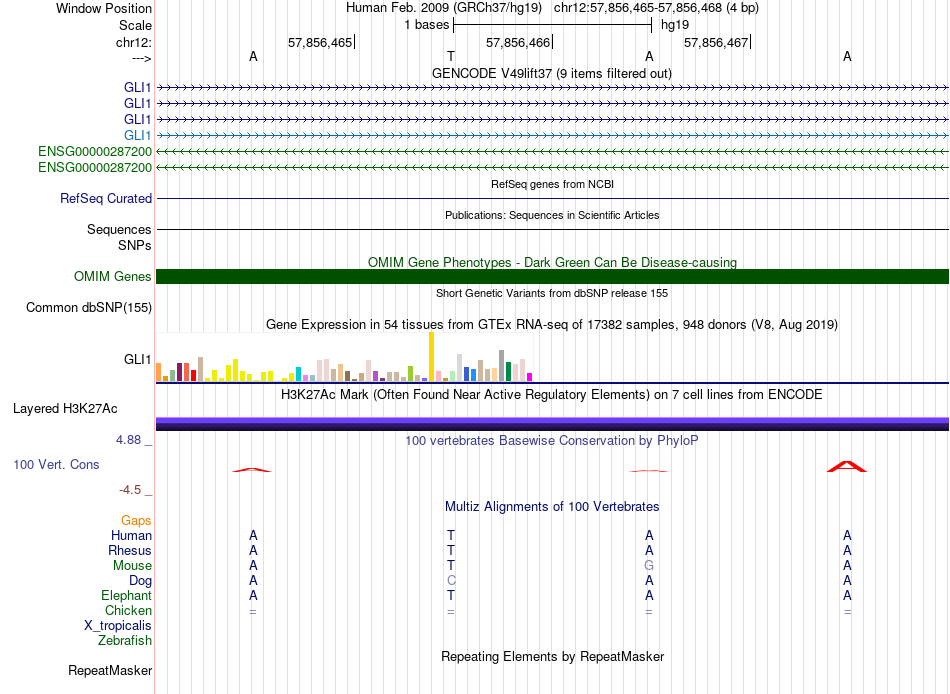Click the Chicken species label
This screenshot has height=694, width=950.
(128, 610)
